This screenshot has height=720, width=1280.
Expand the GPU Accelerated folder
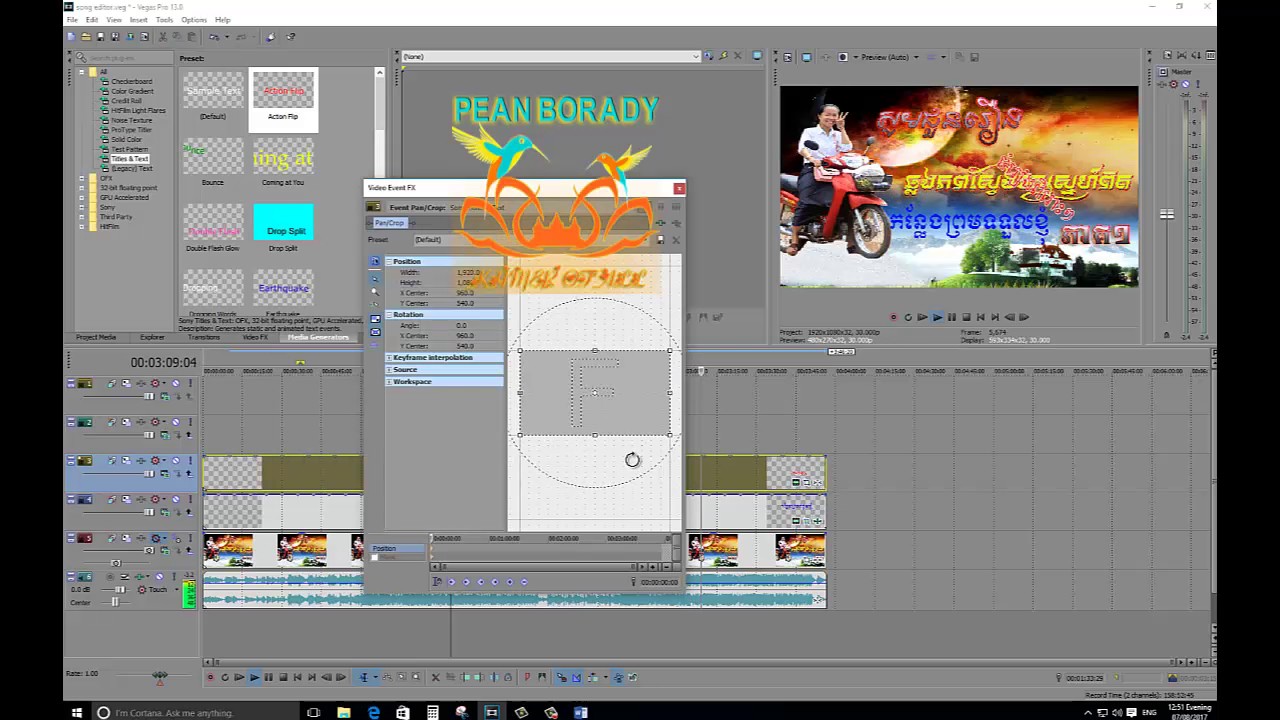tap(82, 198)
